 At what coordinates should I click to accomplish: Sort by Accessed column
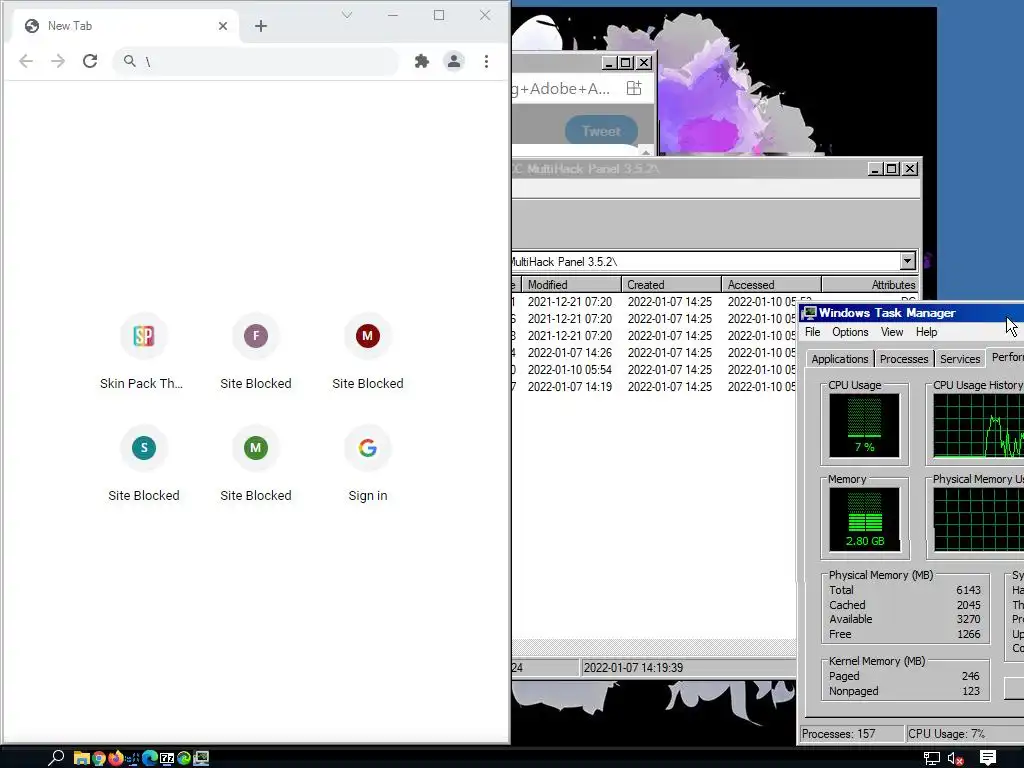tap(771, 285)
